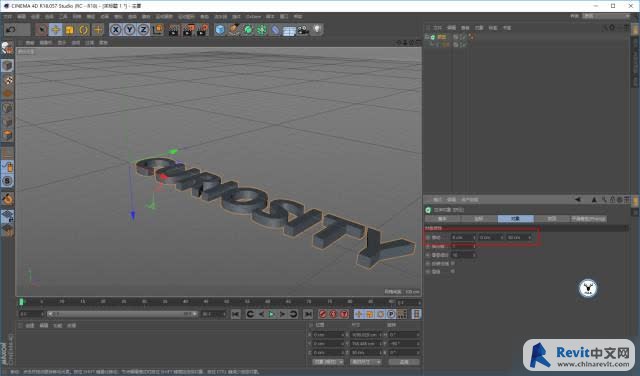The width and height of the screenshot is (640, 376).
Task: Toggle parameter P keyframe recording
Action: point(391,314)
